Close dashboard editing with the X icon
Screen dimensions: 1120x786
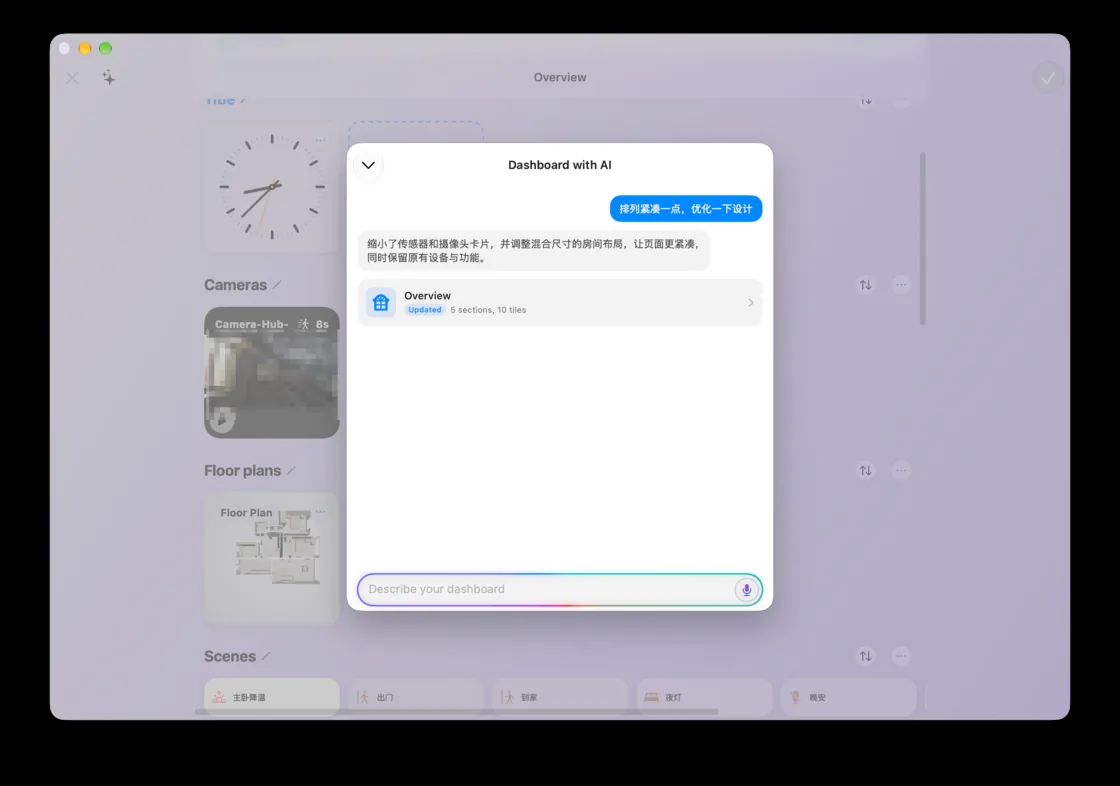point(72,77)
